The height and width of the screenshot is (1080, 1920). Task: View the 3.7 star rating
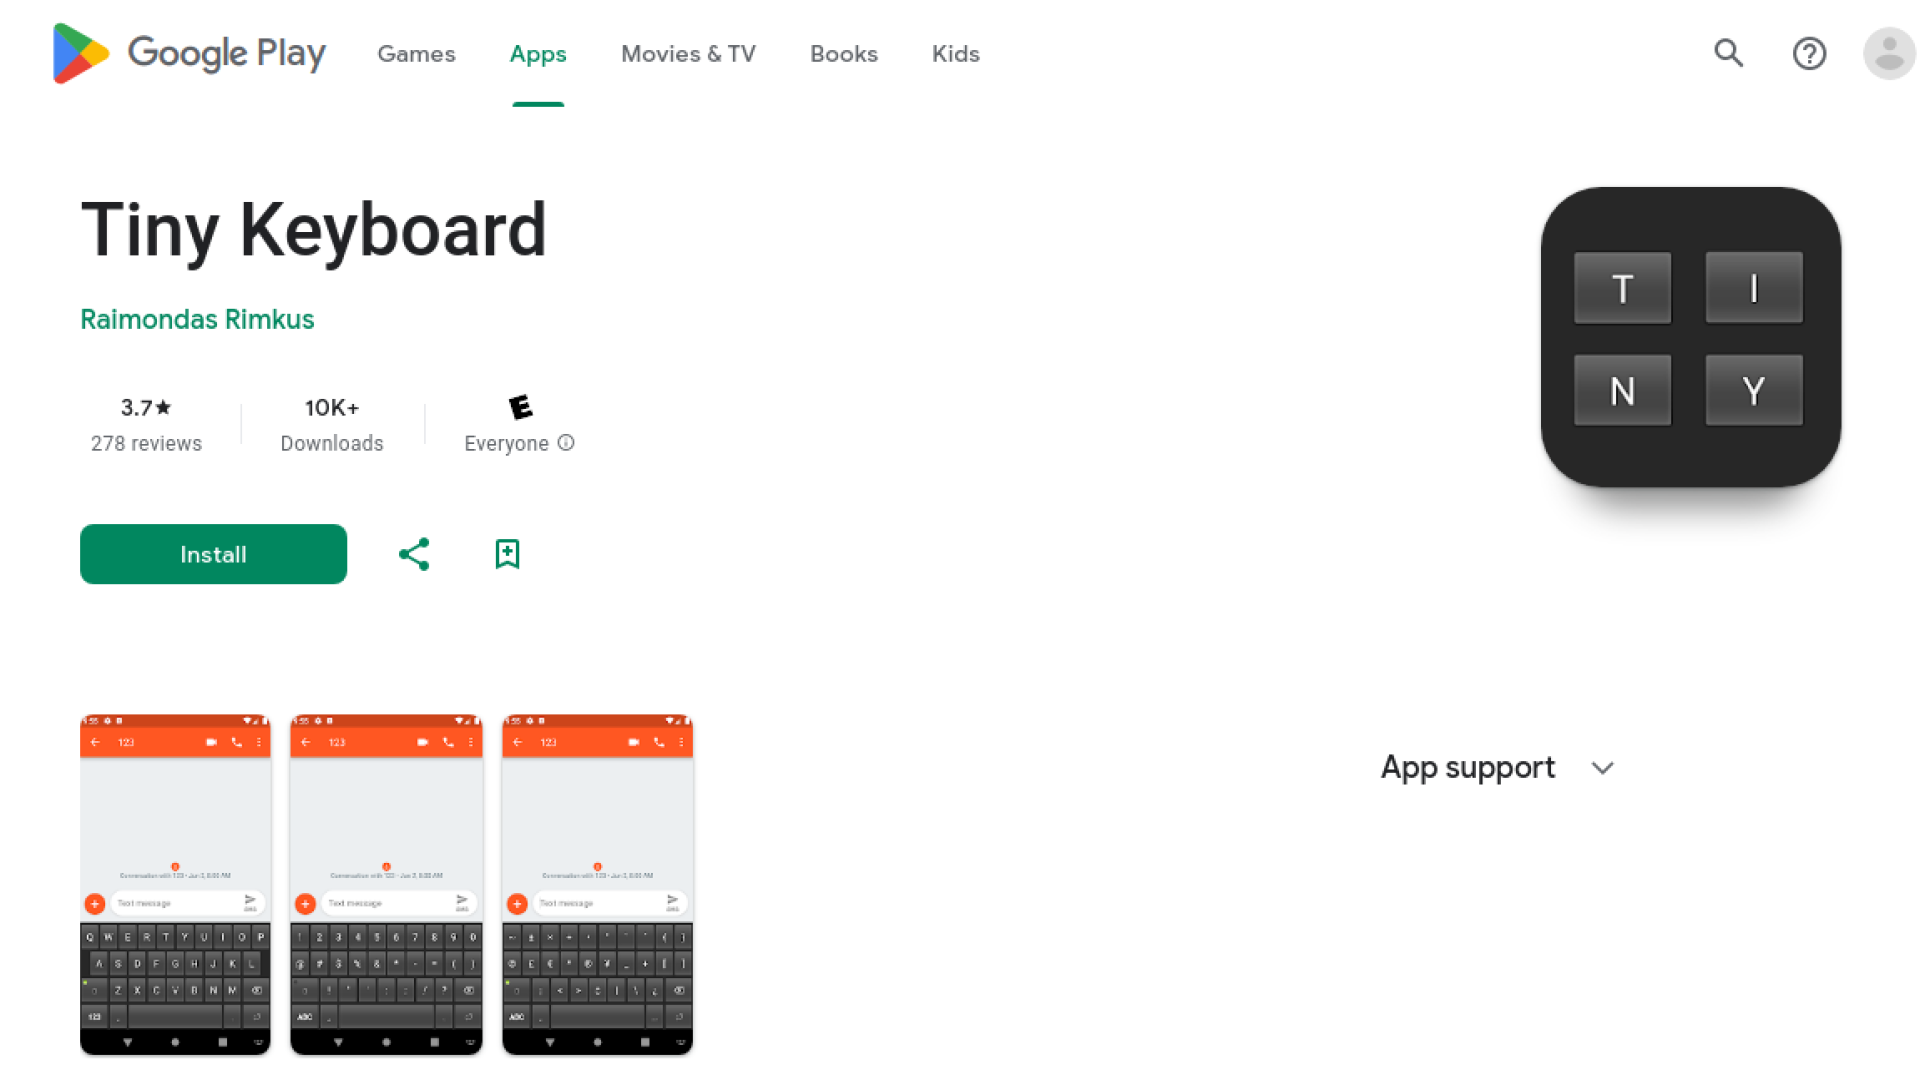(146, 408)
